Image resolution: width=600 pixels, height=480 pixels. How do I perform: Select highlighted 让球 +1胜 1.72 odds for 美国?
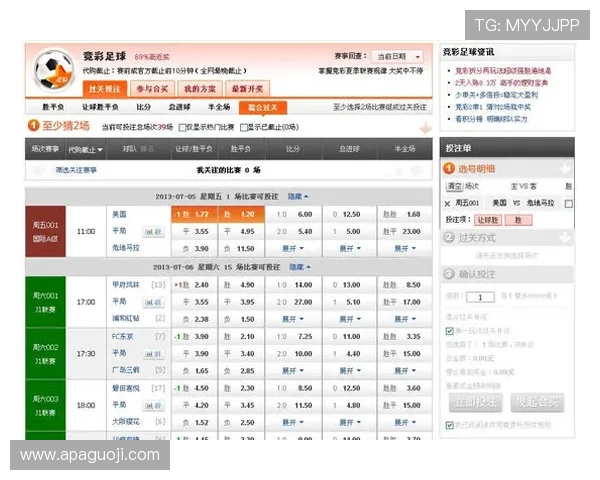(x=194, y=214)
